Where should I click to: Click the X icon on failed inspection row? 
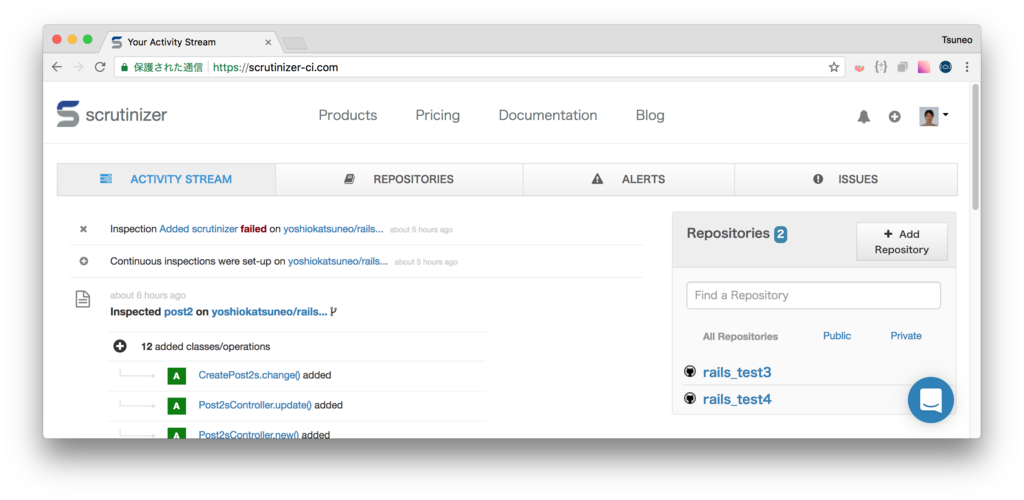pyautogui.click(x=84, y=229)
